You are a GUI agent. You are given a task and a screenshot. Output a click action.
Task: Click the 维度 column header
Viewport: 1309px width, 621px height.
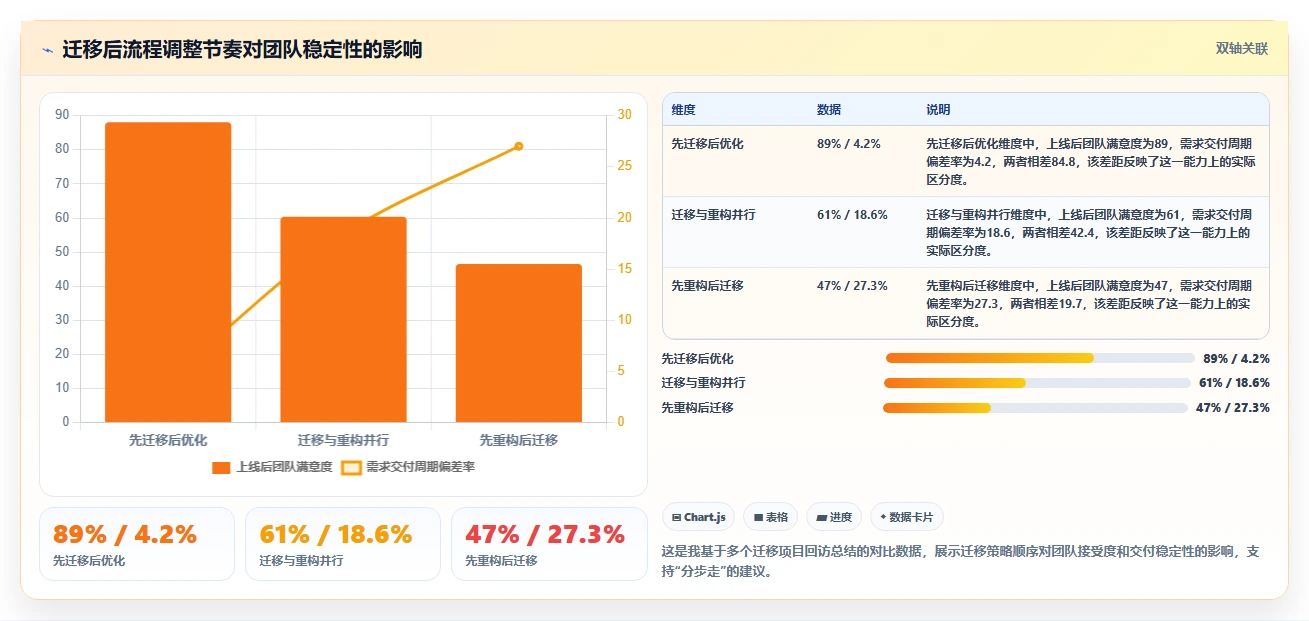(x=684, y=110)
